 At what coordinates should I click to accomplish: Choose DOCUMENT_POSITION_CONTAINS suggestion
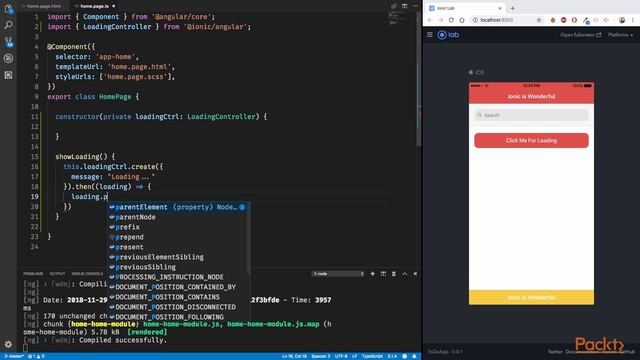pos(178,297)
